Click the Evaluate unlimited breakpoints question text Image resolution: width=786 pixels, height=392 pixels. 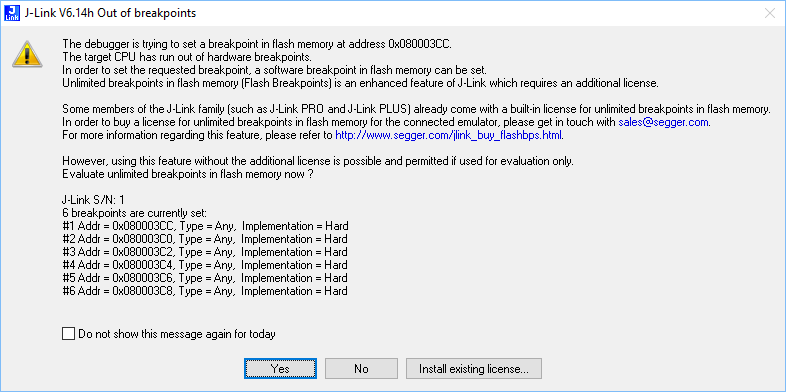click(189, 174)
